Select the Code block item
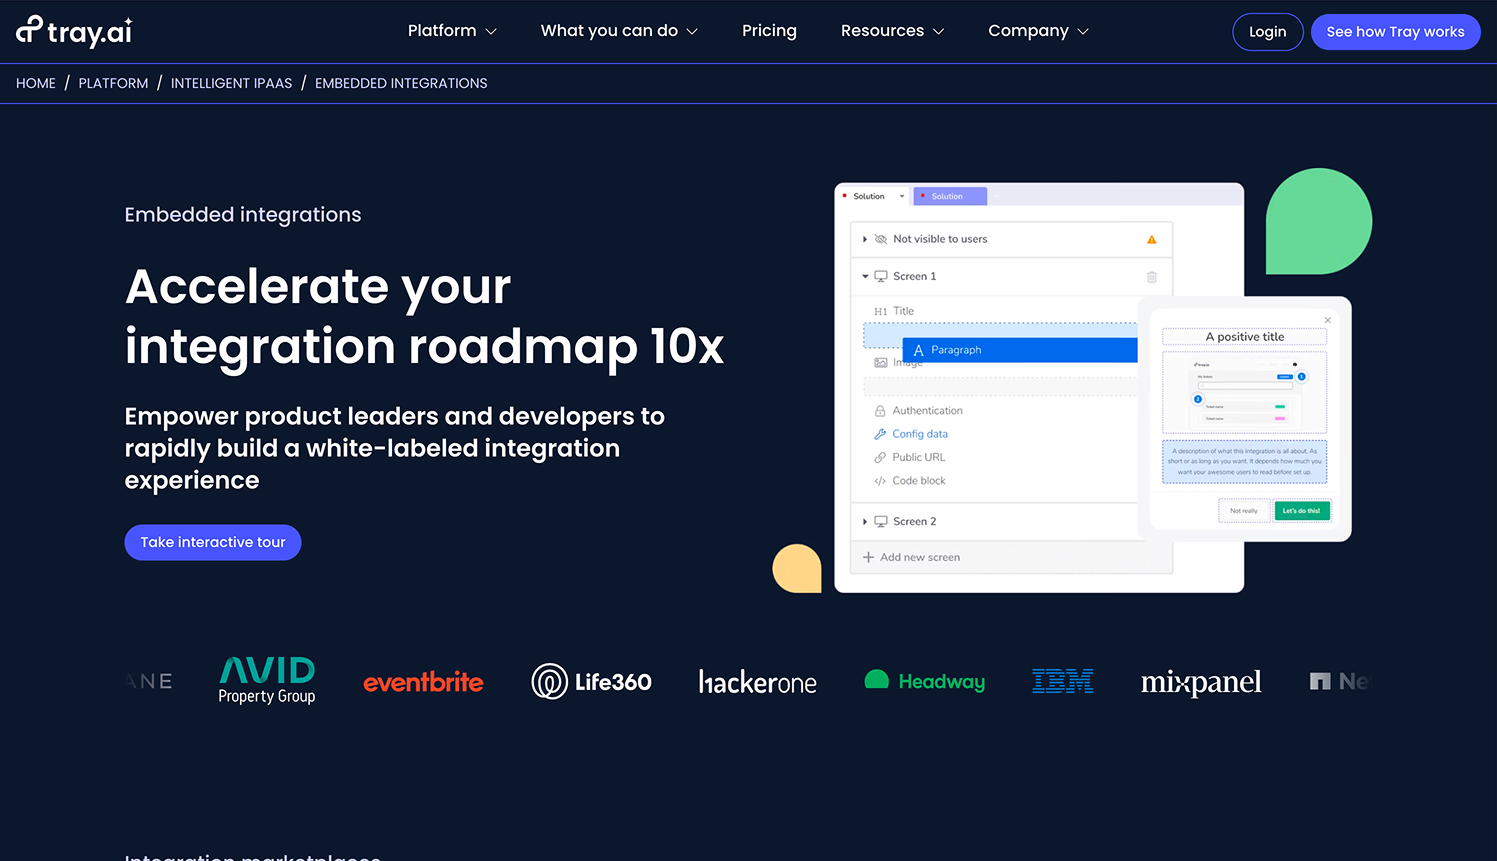The height and width of the screenshot is (861, 1497). (909, 481)
